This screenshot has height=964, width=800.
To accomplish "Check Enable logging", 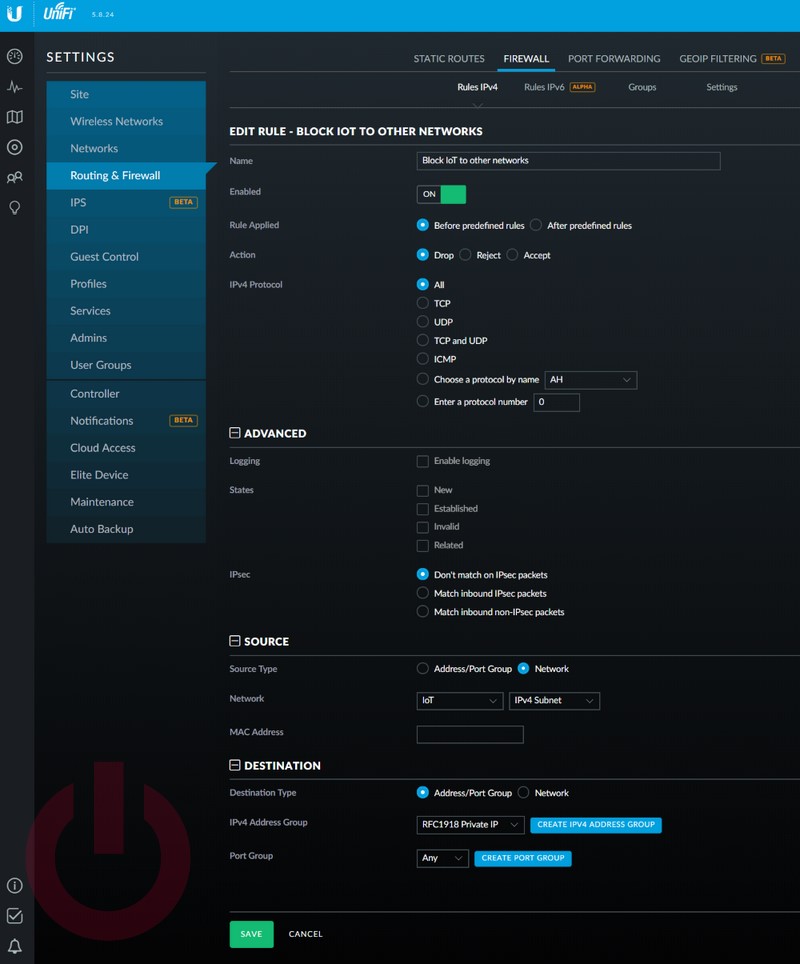I will coord(422,461).
